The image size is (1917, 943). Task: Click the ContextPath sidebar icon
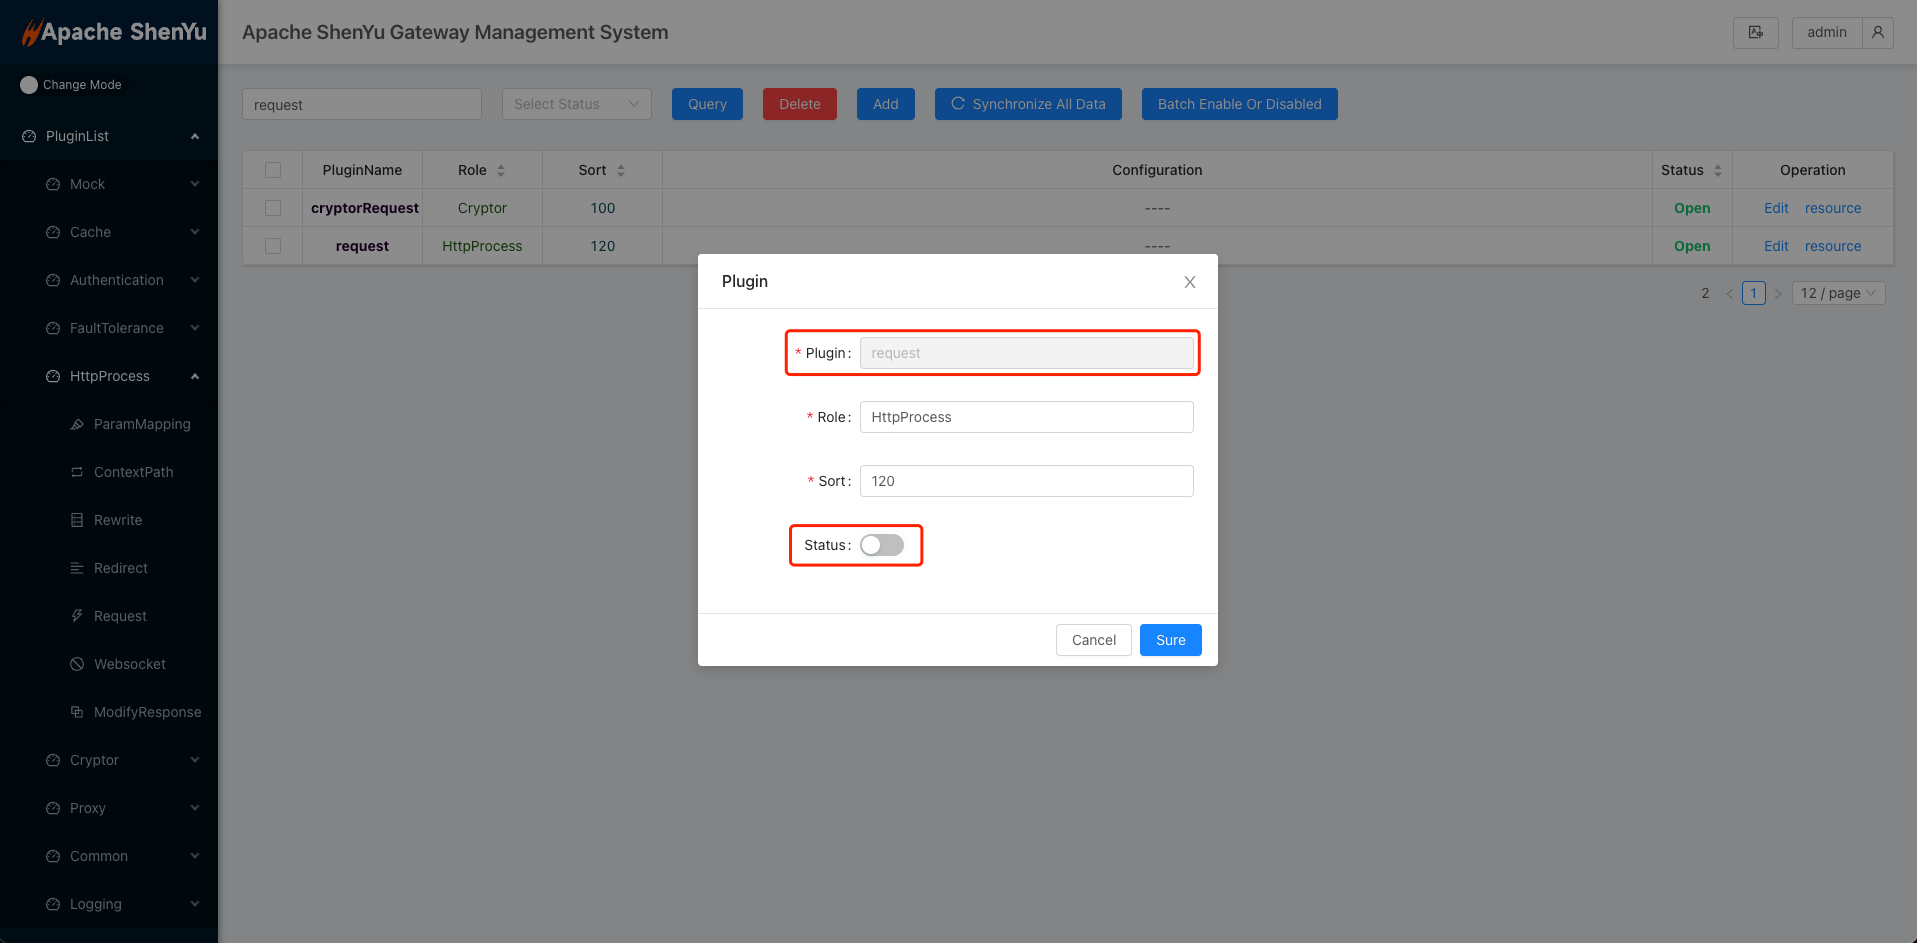[x=77, y=472]
